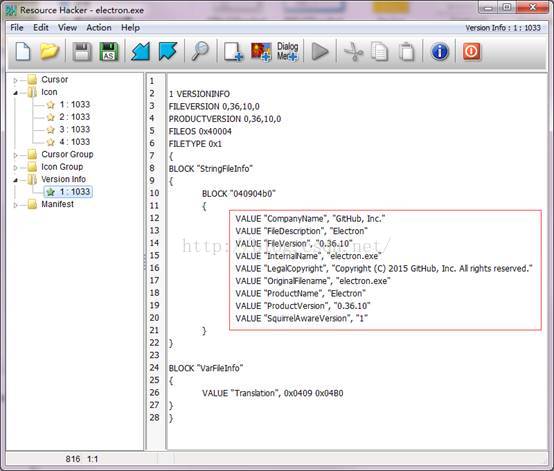Open the Help menu
The width and height of the screenshot is (554, 471).
point(130,28)
